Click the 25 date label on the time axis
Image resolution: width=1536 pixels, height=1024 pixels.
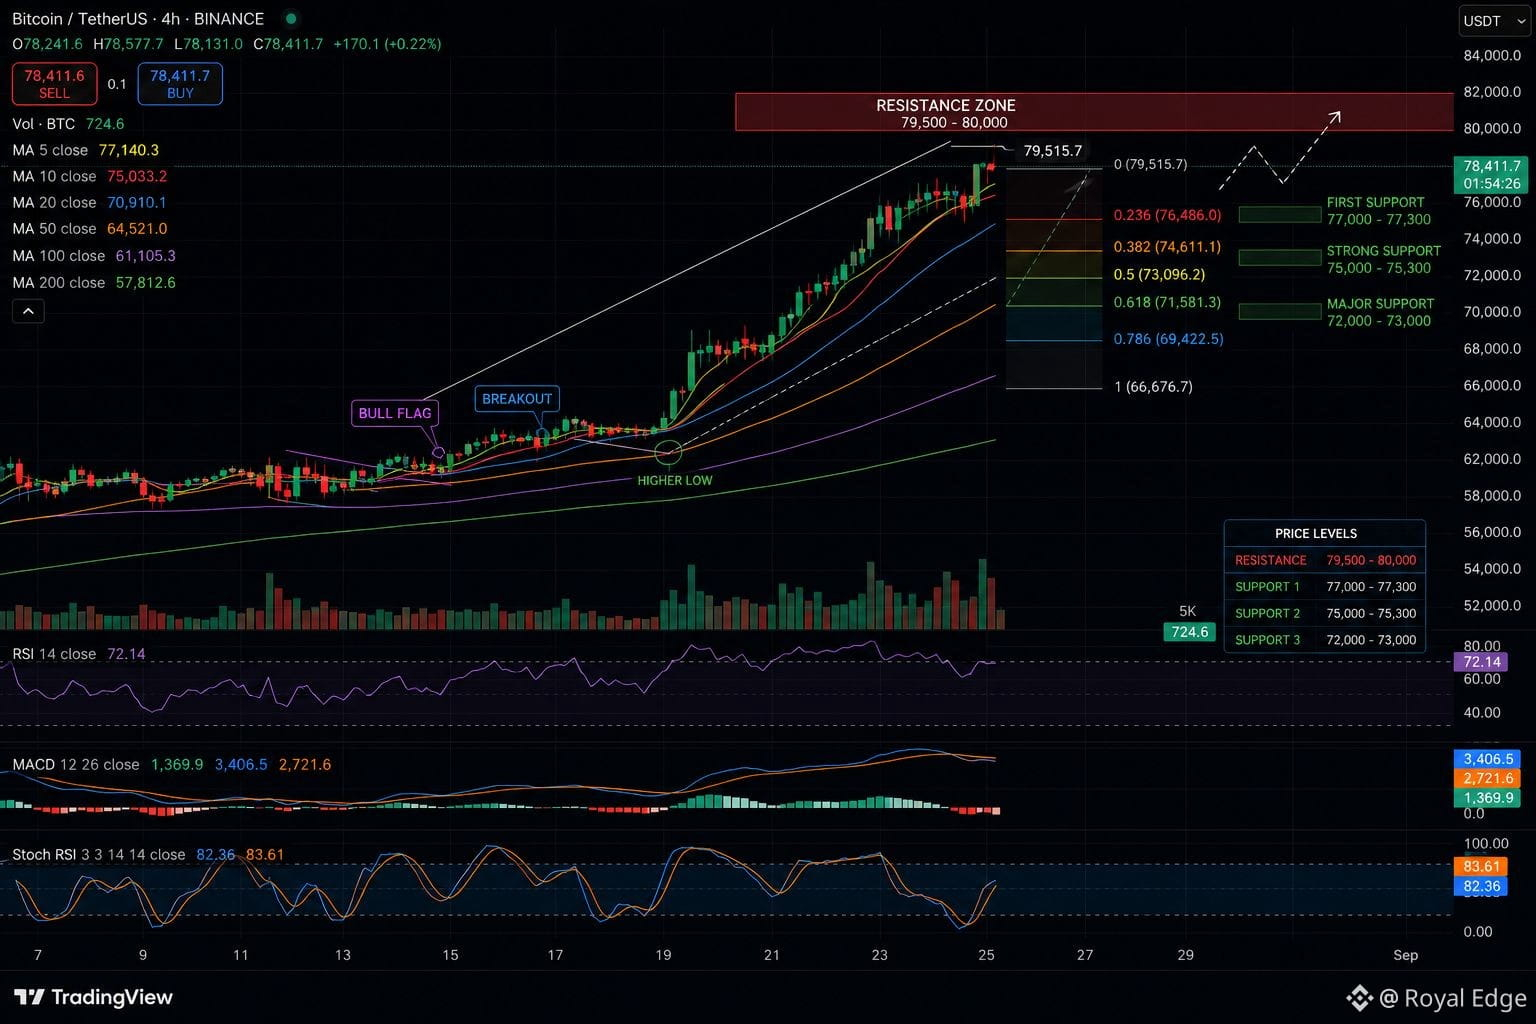986,955
